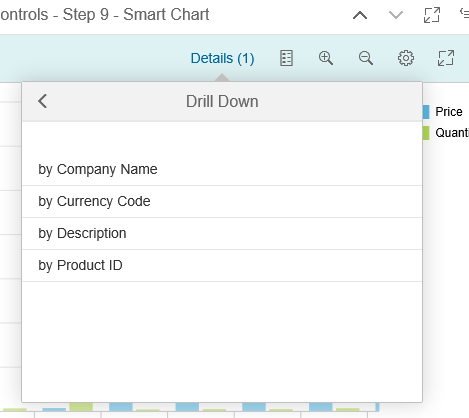Screen dimensions: 469x418
Task: Drill down by Company Name
Action: pos(222,170)
